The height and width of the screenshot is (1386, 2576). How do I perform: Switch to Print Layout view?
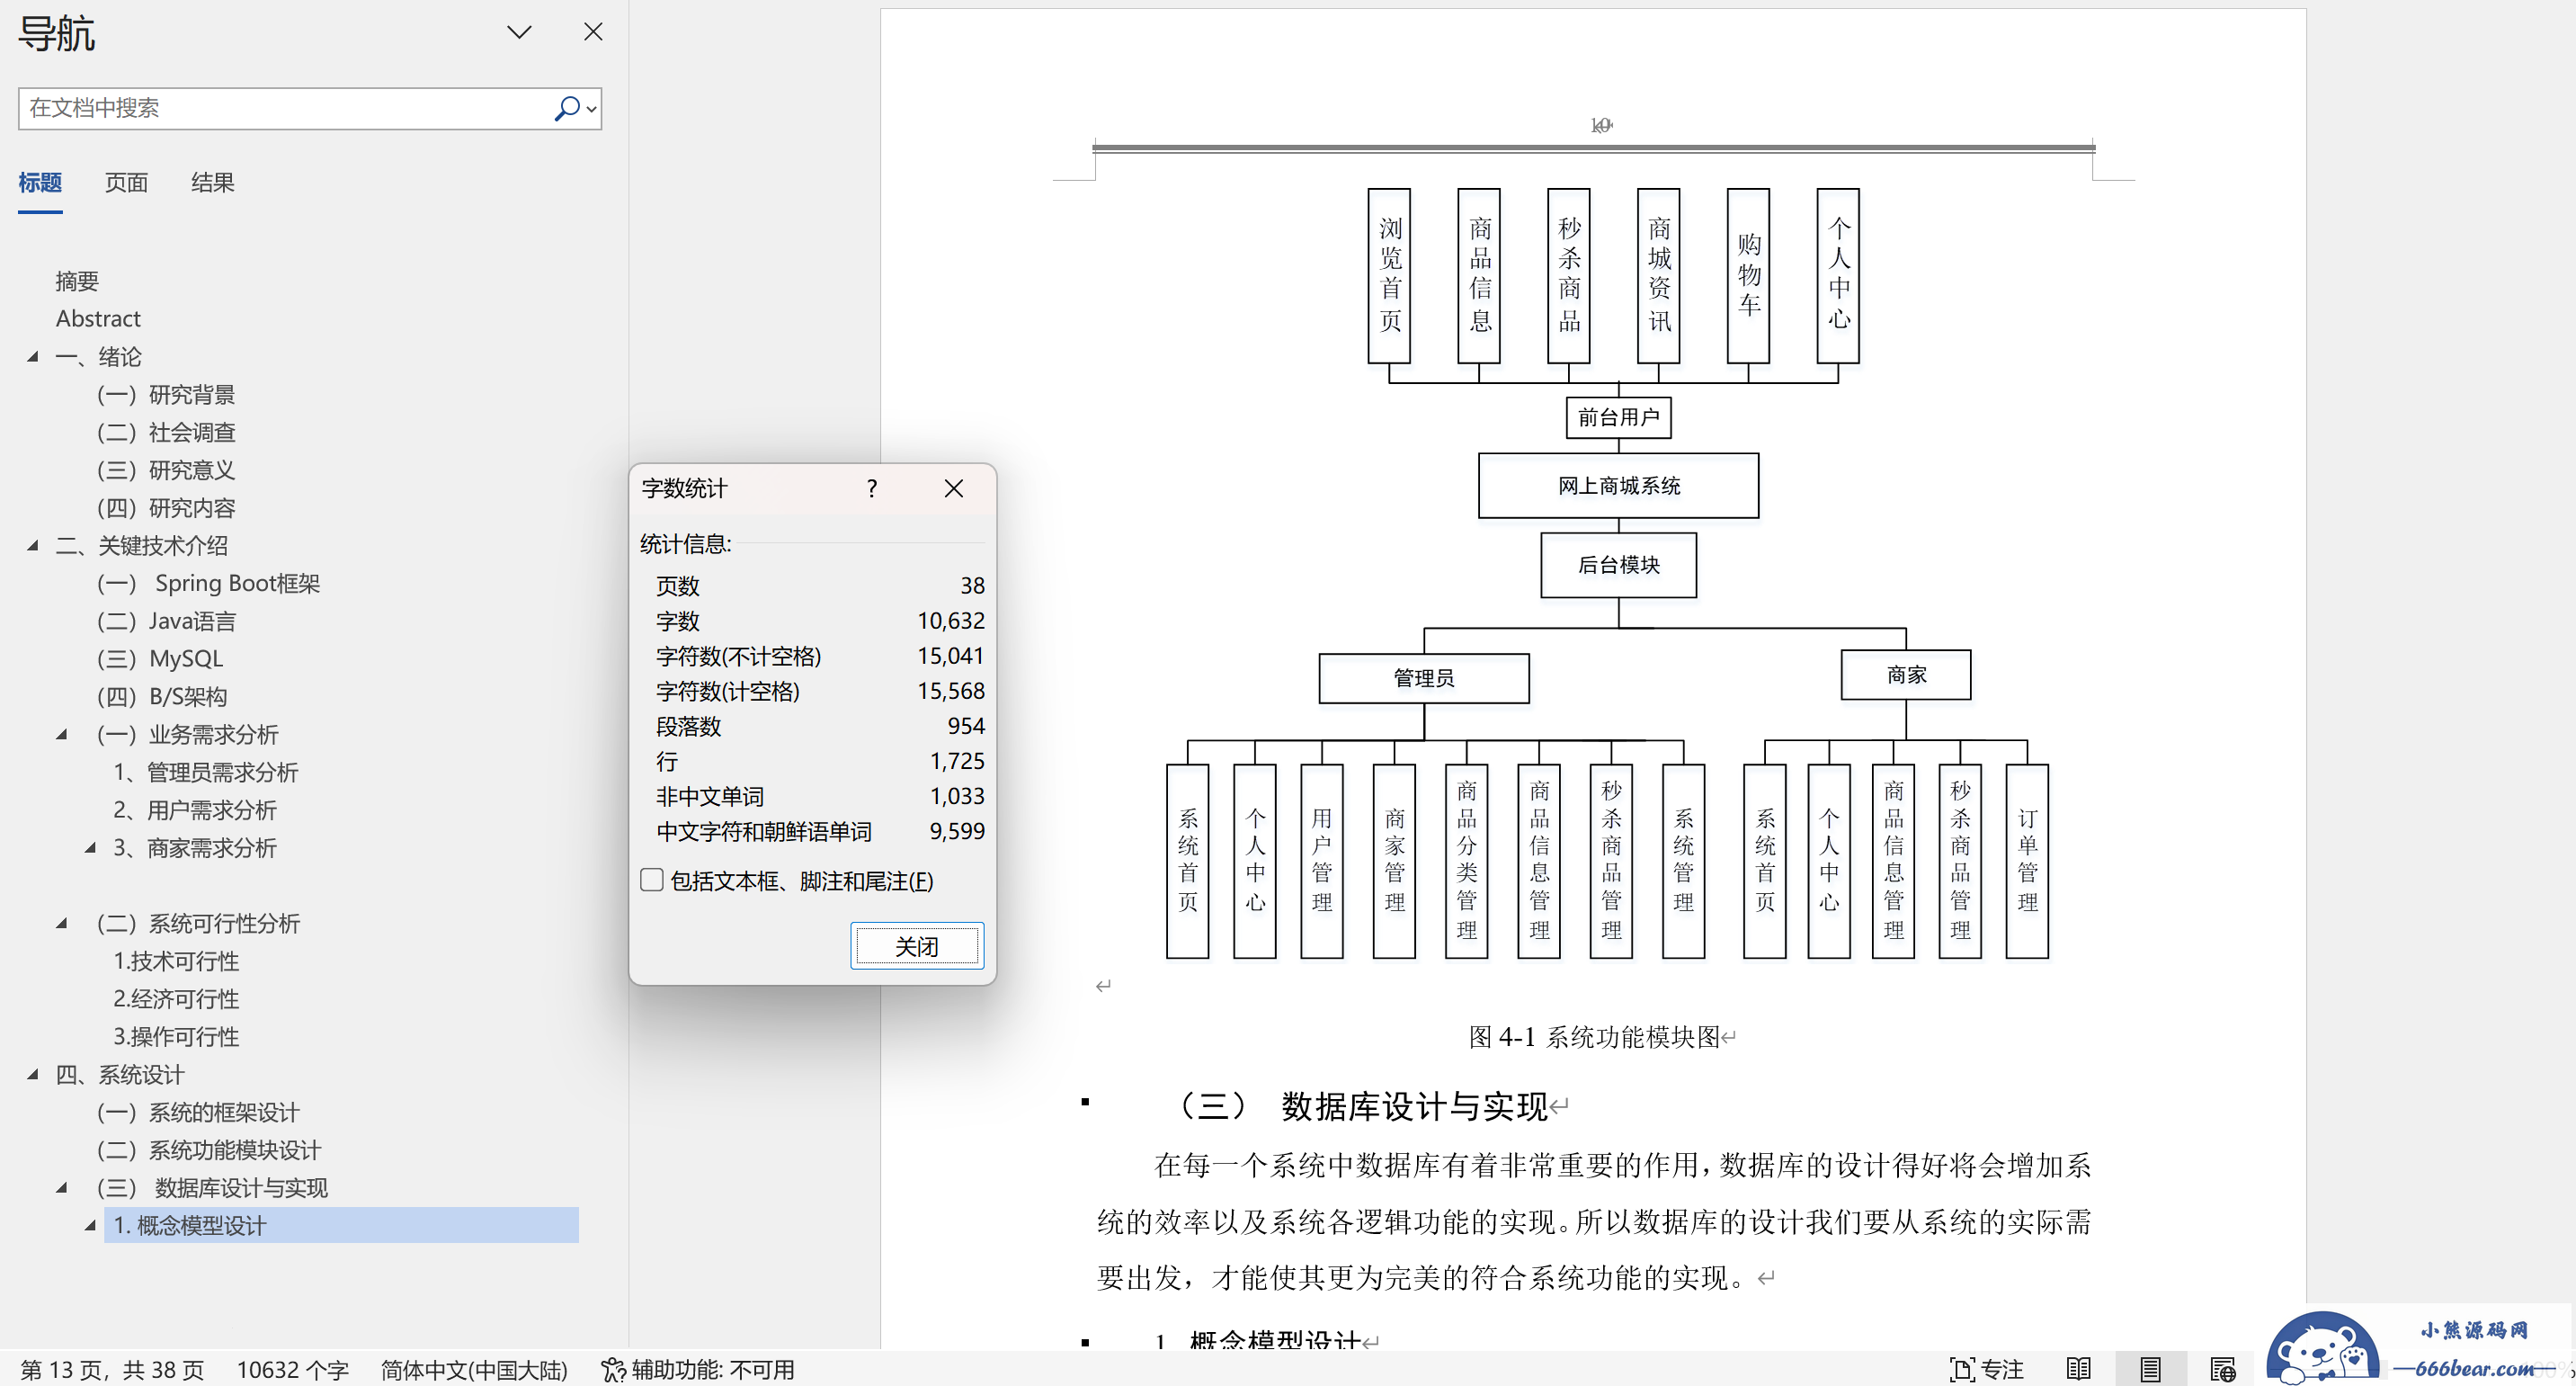pyautogui.click(x=2150, y=1369)
